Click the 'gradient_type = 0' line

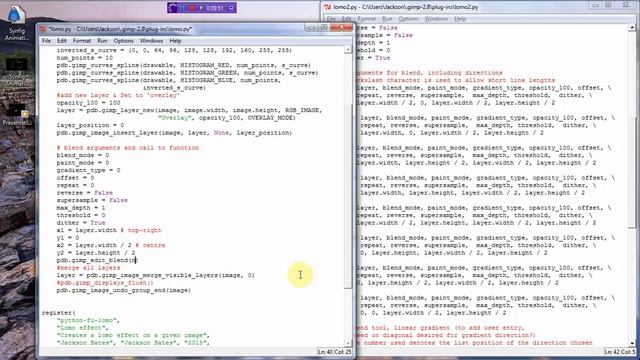point(88,170)
